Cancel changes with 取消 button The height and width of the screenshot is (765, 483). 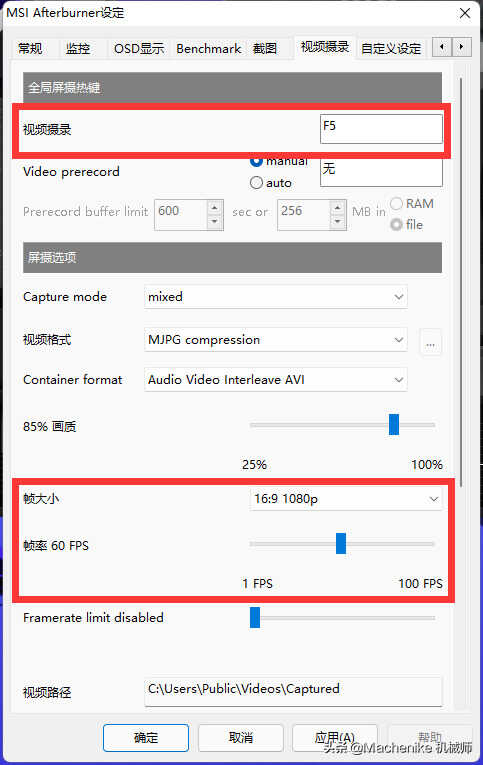pos(241,738)
